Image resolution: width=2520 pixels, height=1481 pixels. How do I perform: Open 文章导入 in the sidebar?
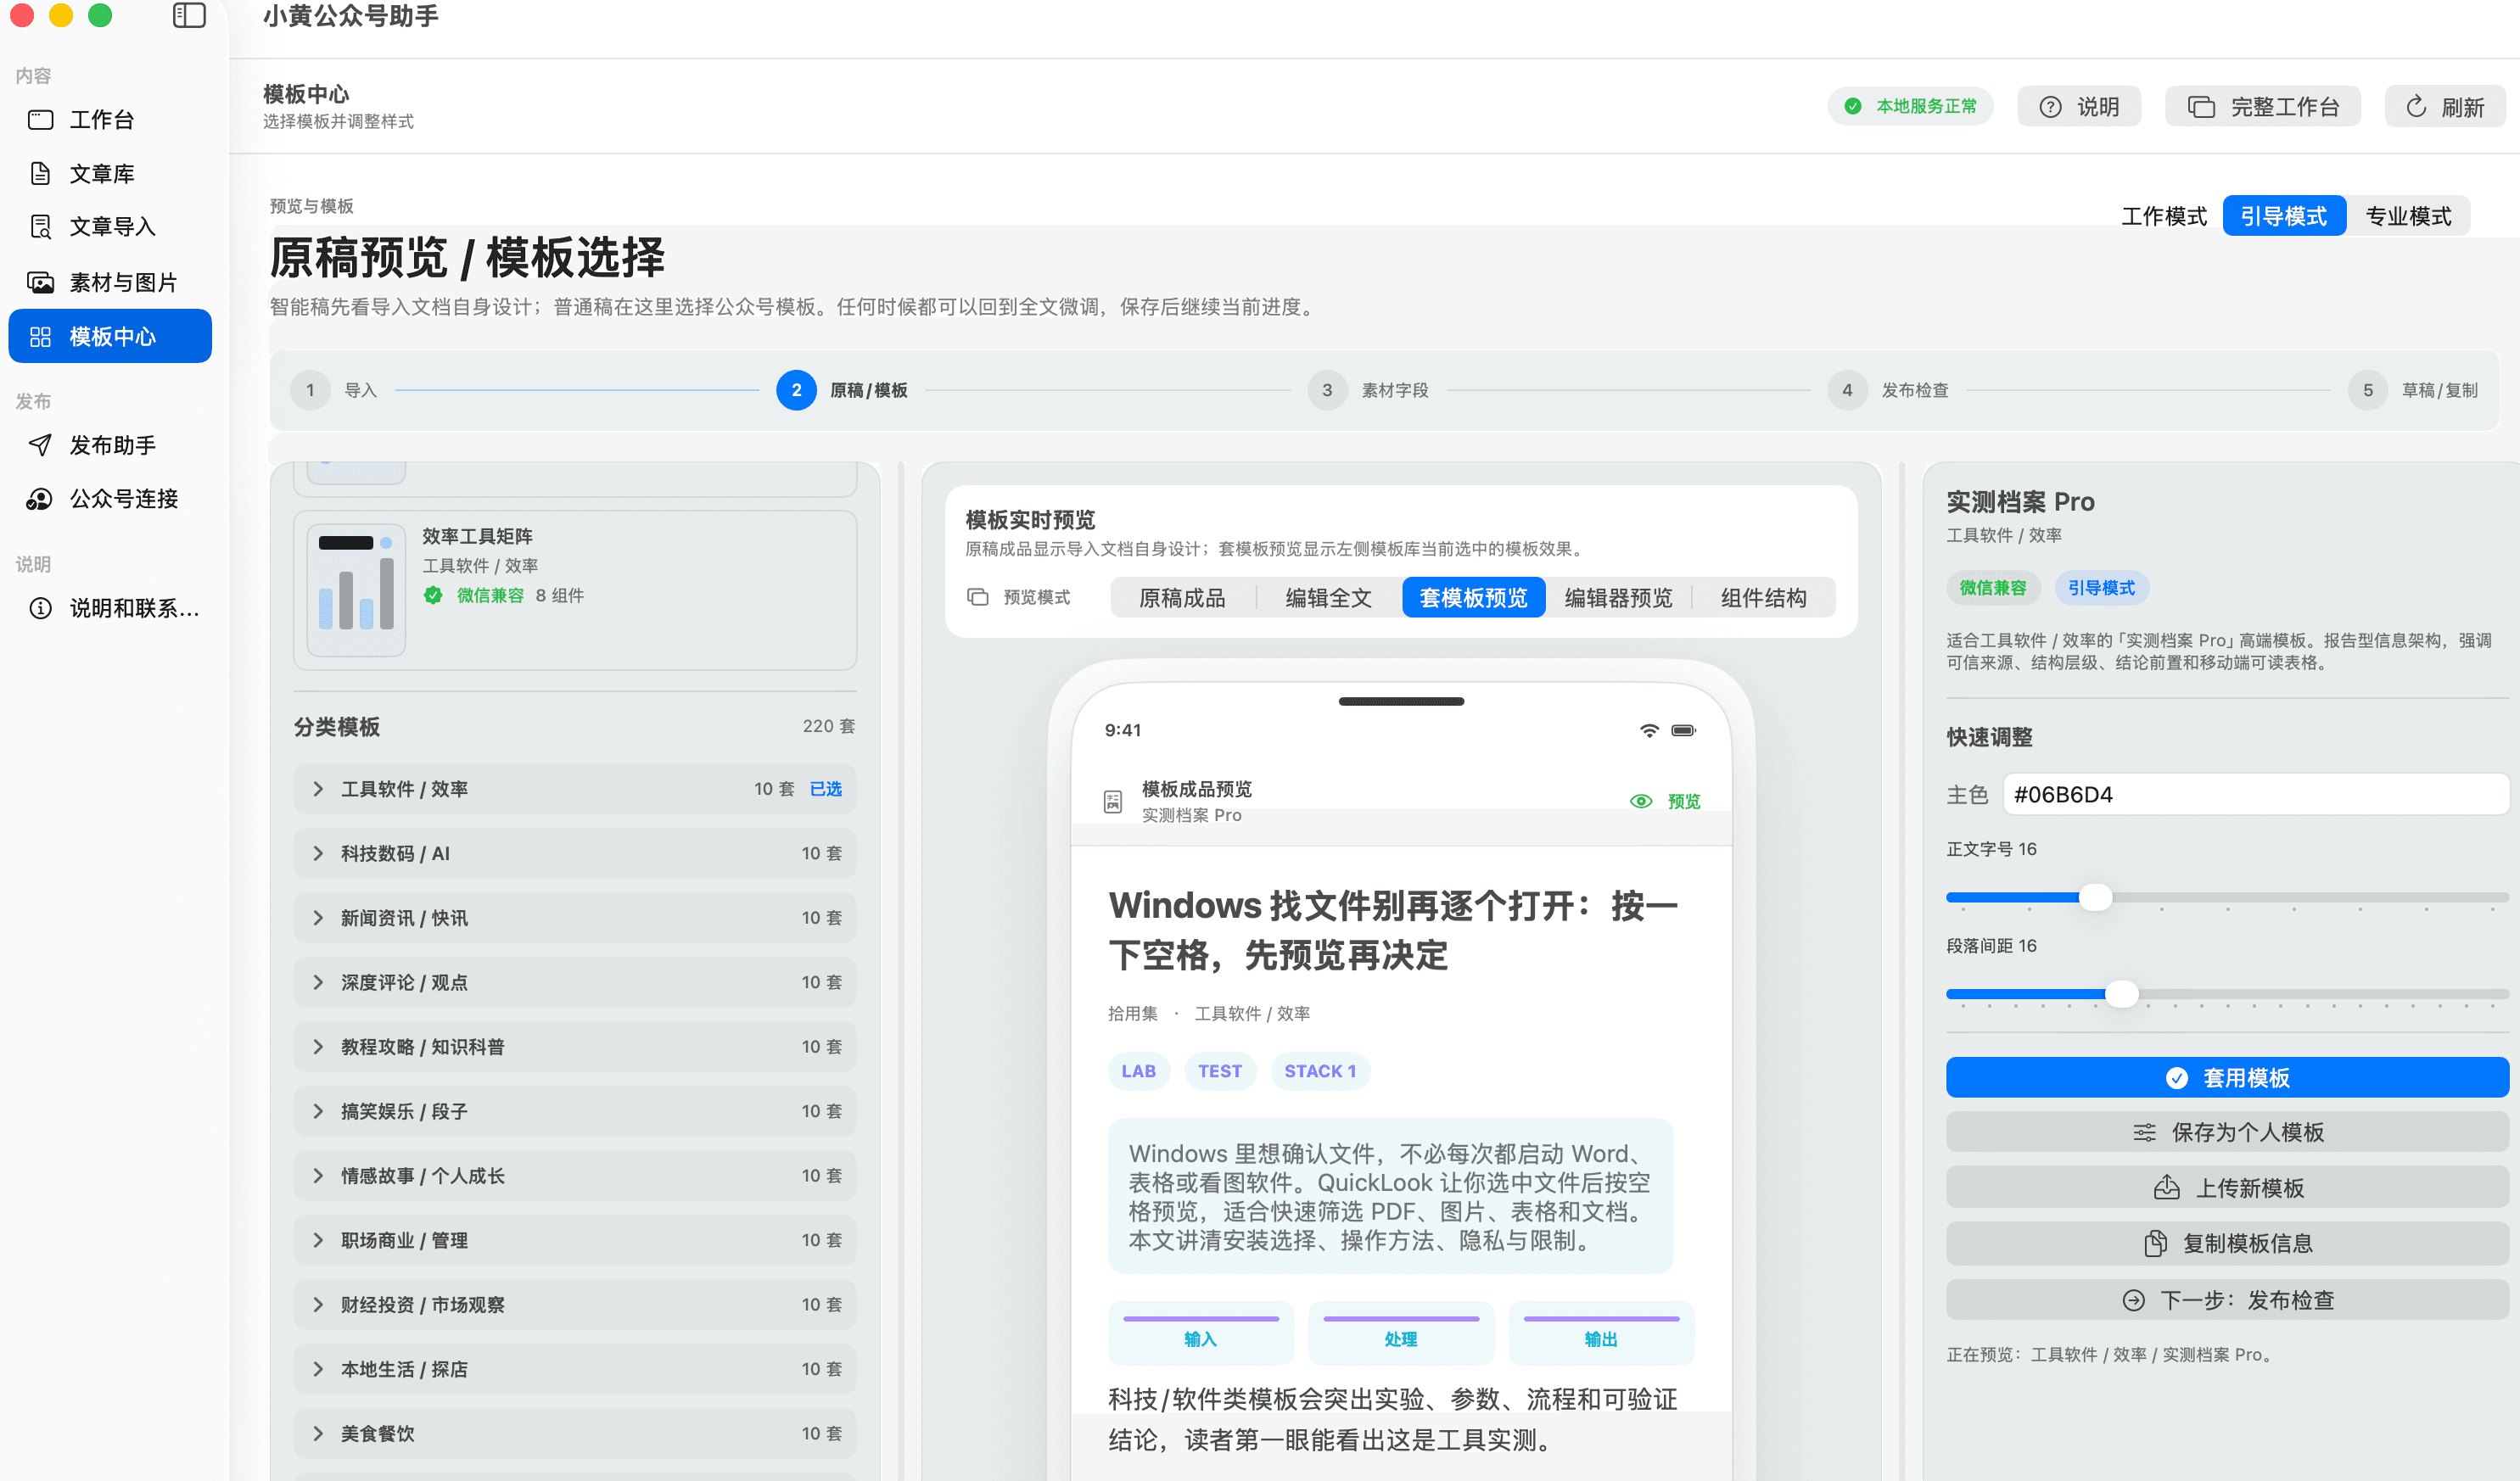click(x=110, y=227)
